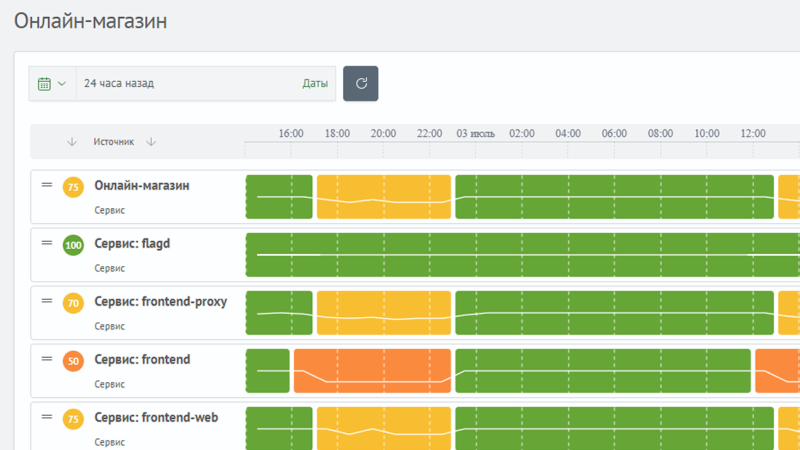Open the 'Онлайн-магазин' service row title
This screenshot has width=800, height=450.
point(142,186)
